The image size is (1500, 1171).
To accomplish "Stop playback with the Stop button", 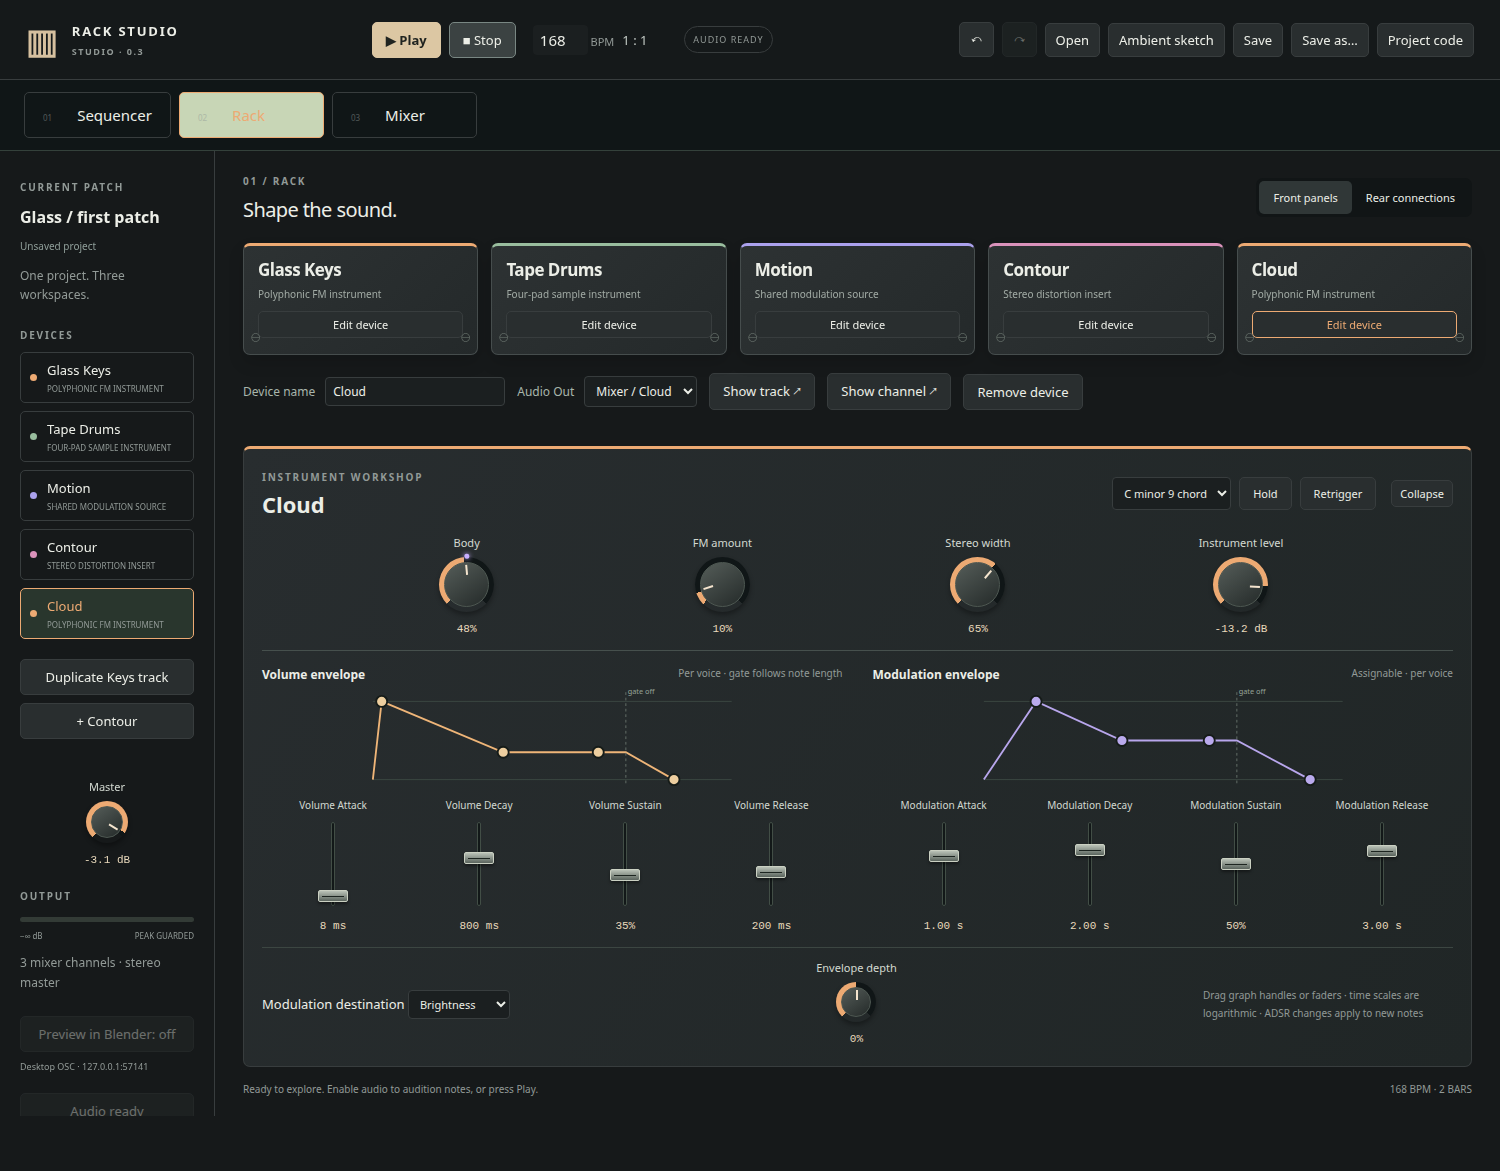I will (x=482, y=40).
